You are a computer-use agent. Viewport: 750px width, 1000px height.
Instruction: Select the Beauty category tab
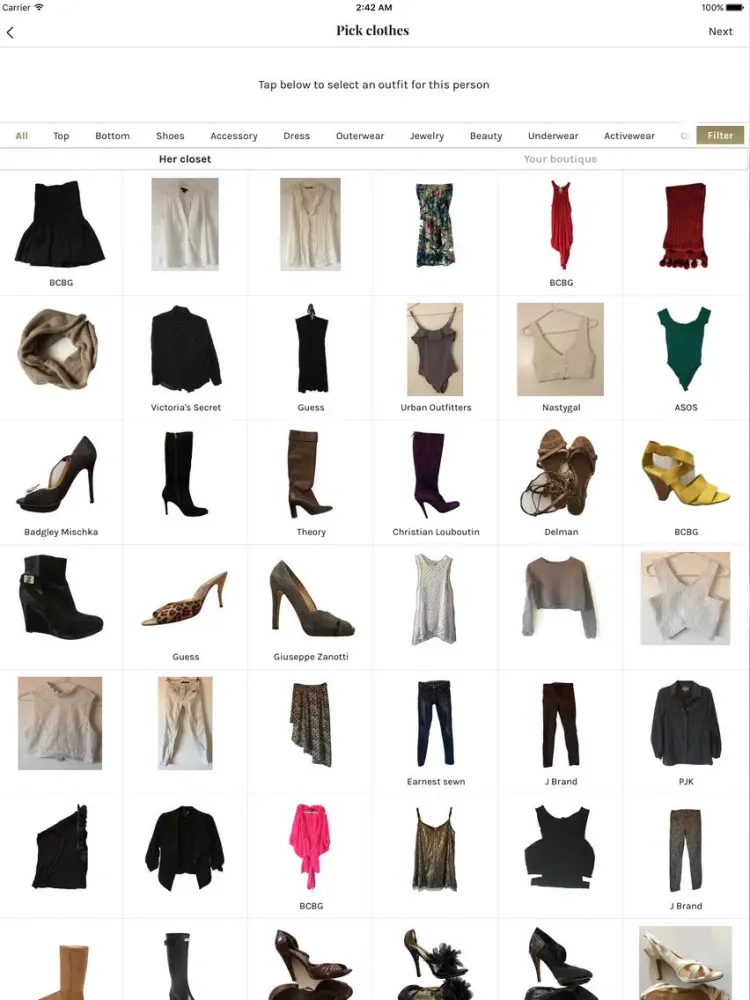[x=486, y=136]
